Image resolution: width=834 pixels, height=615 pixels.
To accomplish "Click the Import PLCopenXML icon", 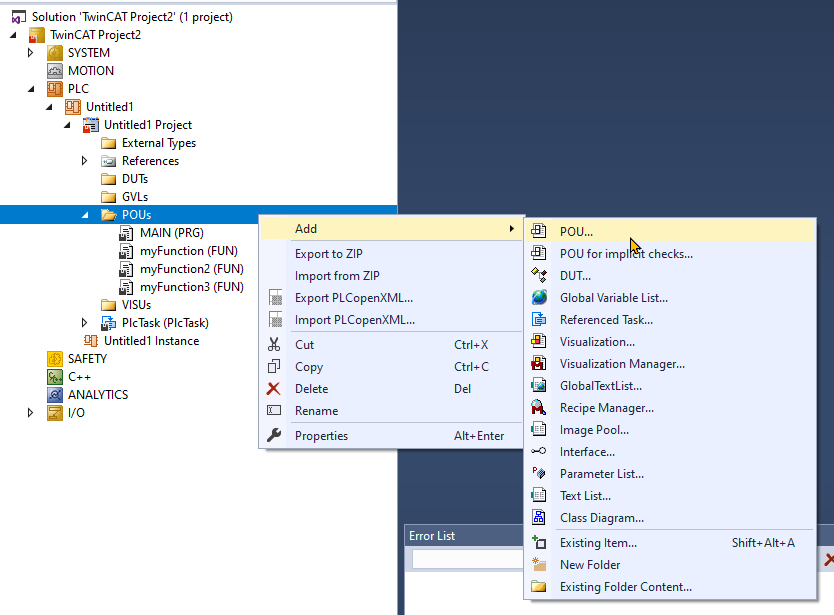I will click(x=276, y=319).
